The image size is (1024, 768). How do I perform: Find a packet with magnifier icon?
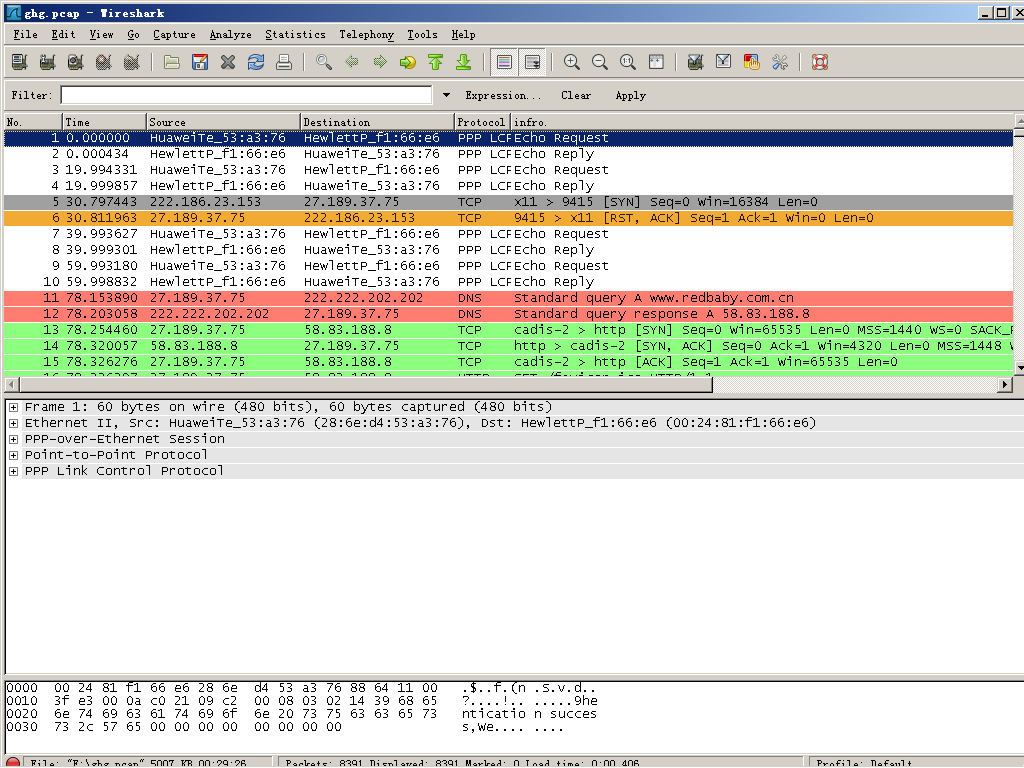tap(324, 62)
